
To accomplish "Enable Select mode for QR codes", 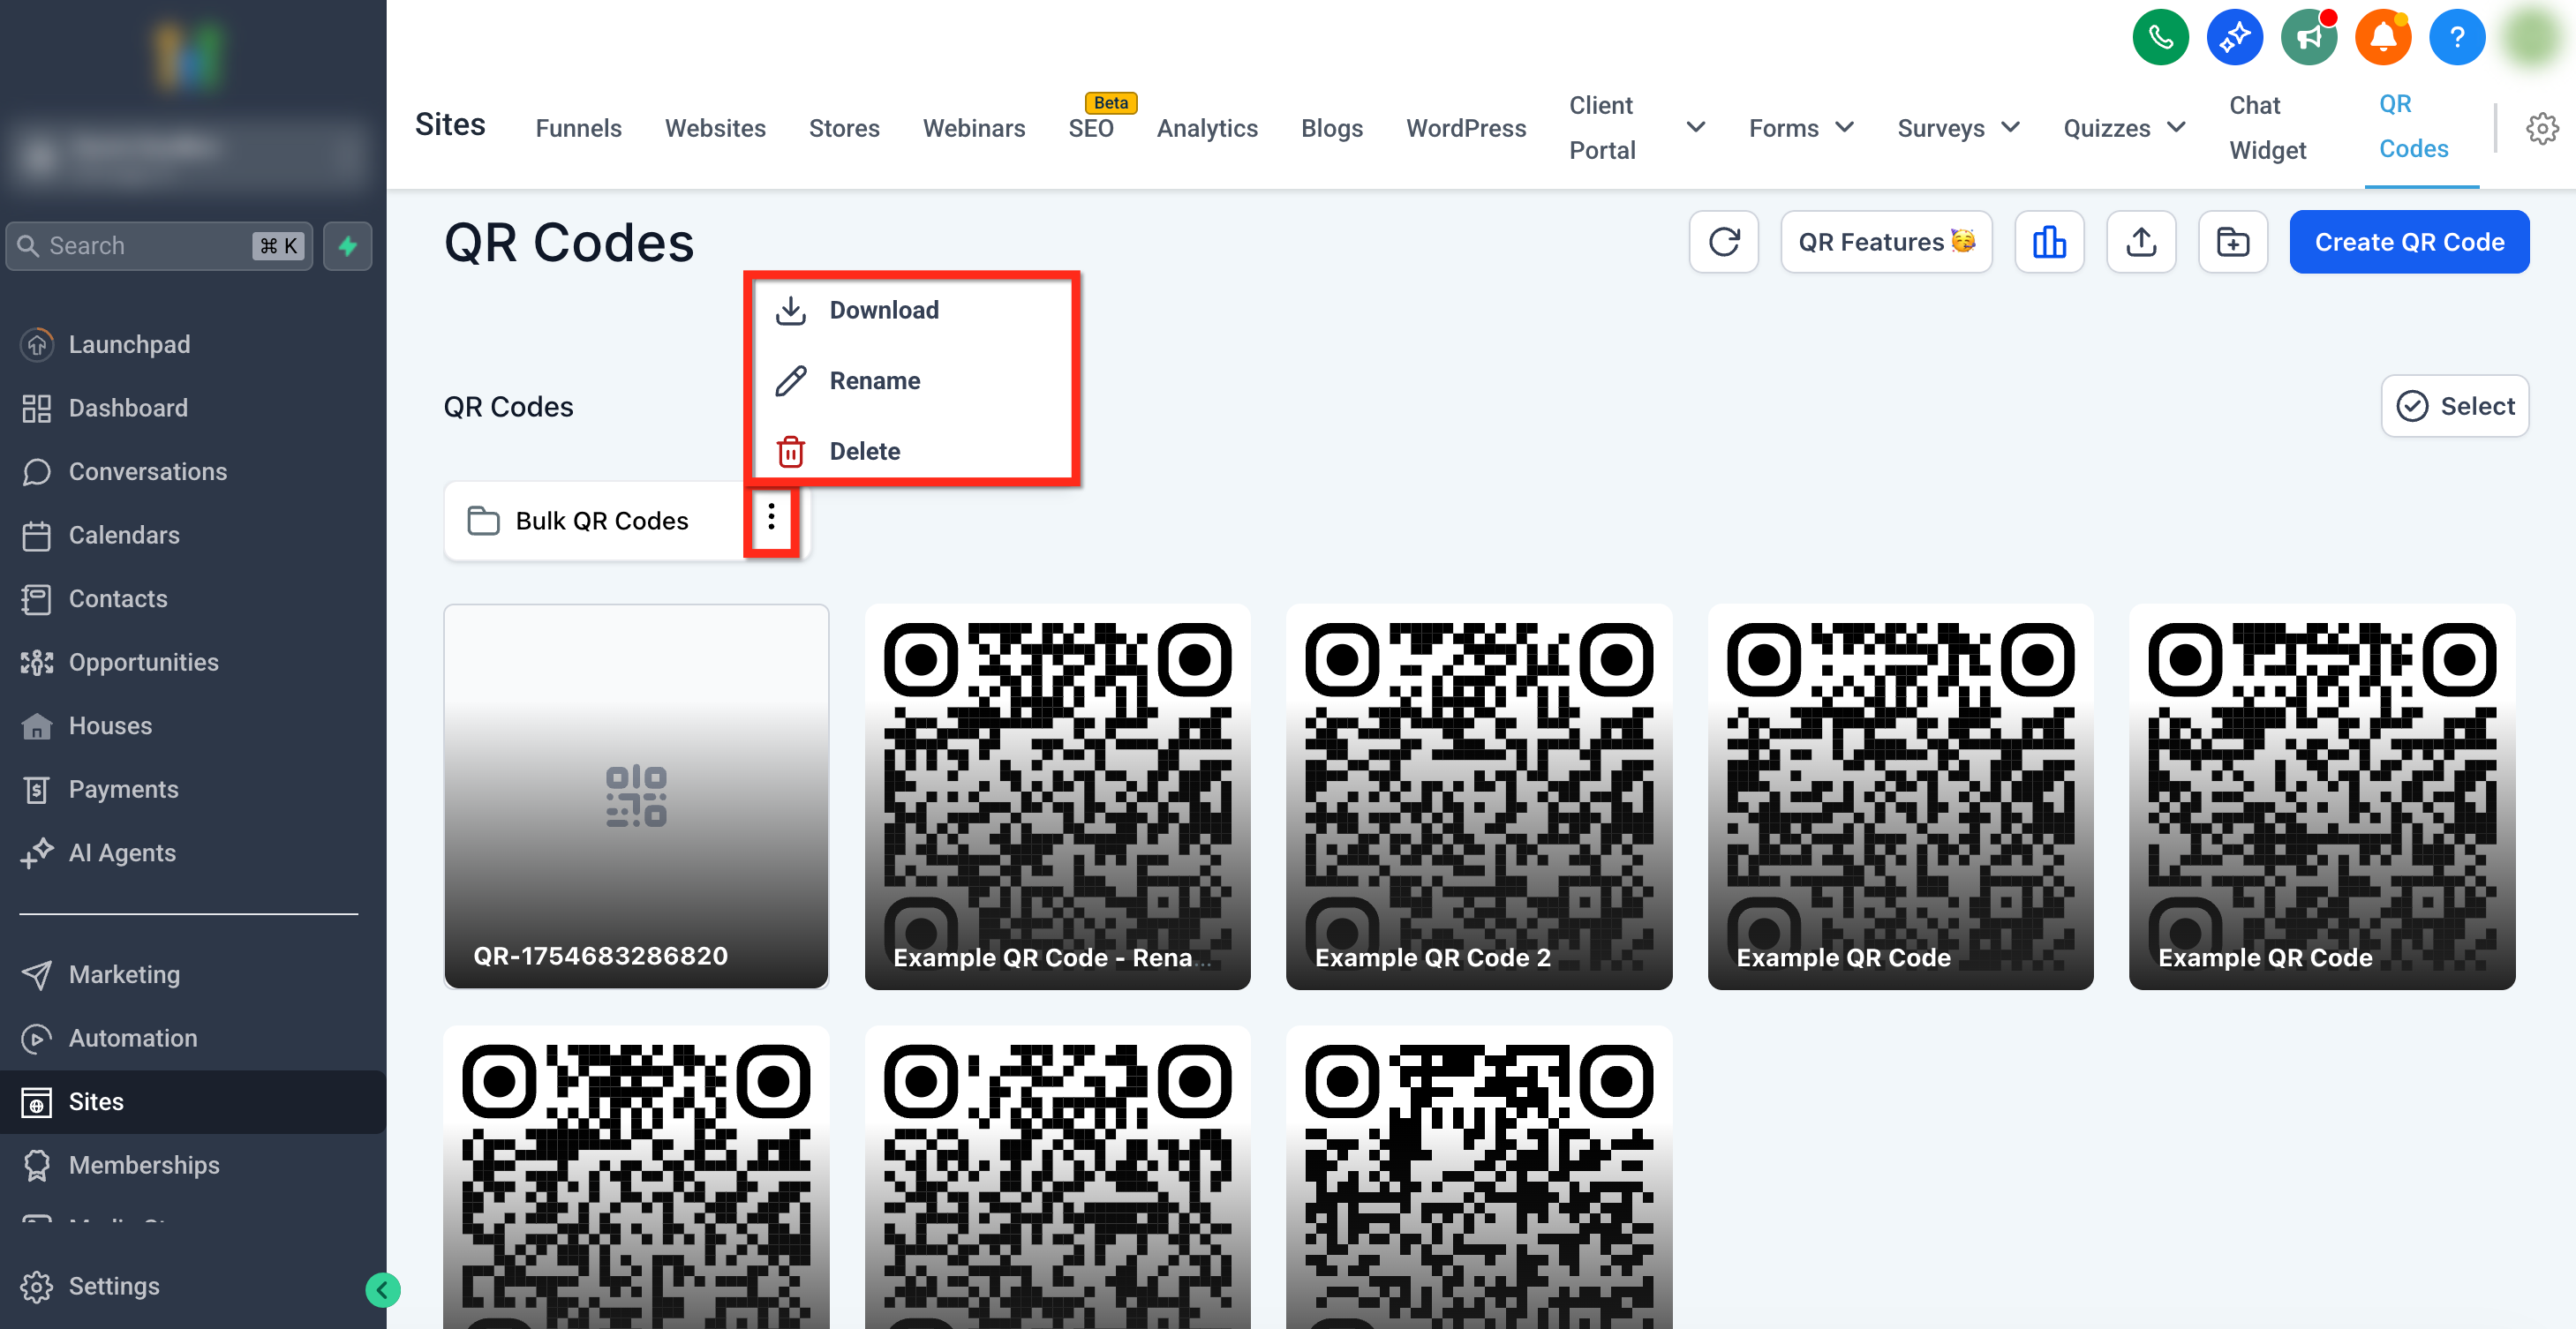I will tap(2455, 406).
